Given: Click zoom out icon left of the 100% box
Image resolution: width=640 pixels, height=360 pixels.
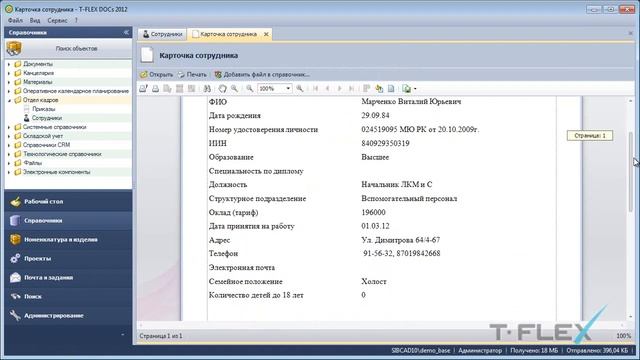Looking at the screenshot, I should (250, 89).
